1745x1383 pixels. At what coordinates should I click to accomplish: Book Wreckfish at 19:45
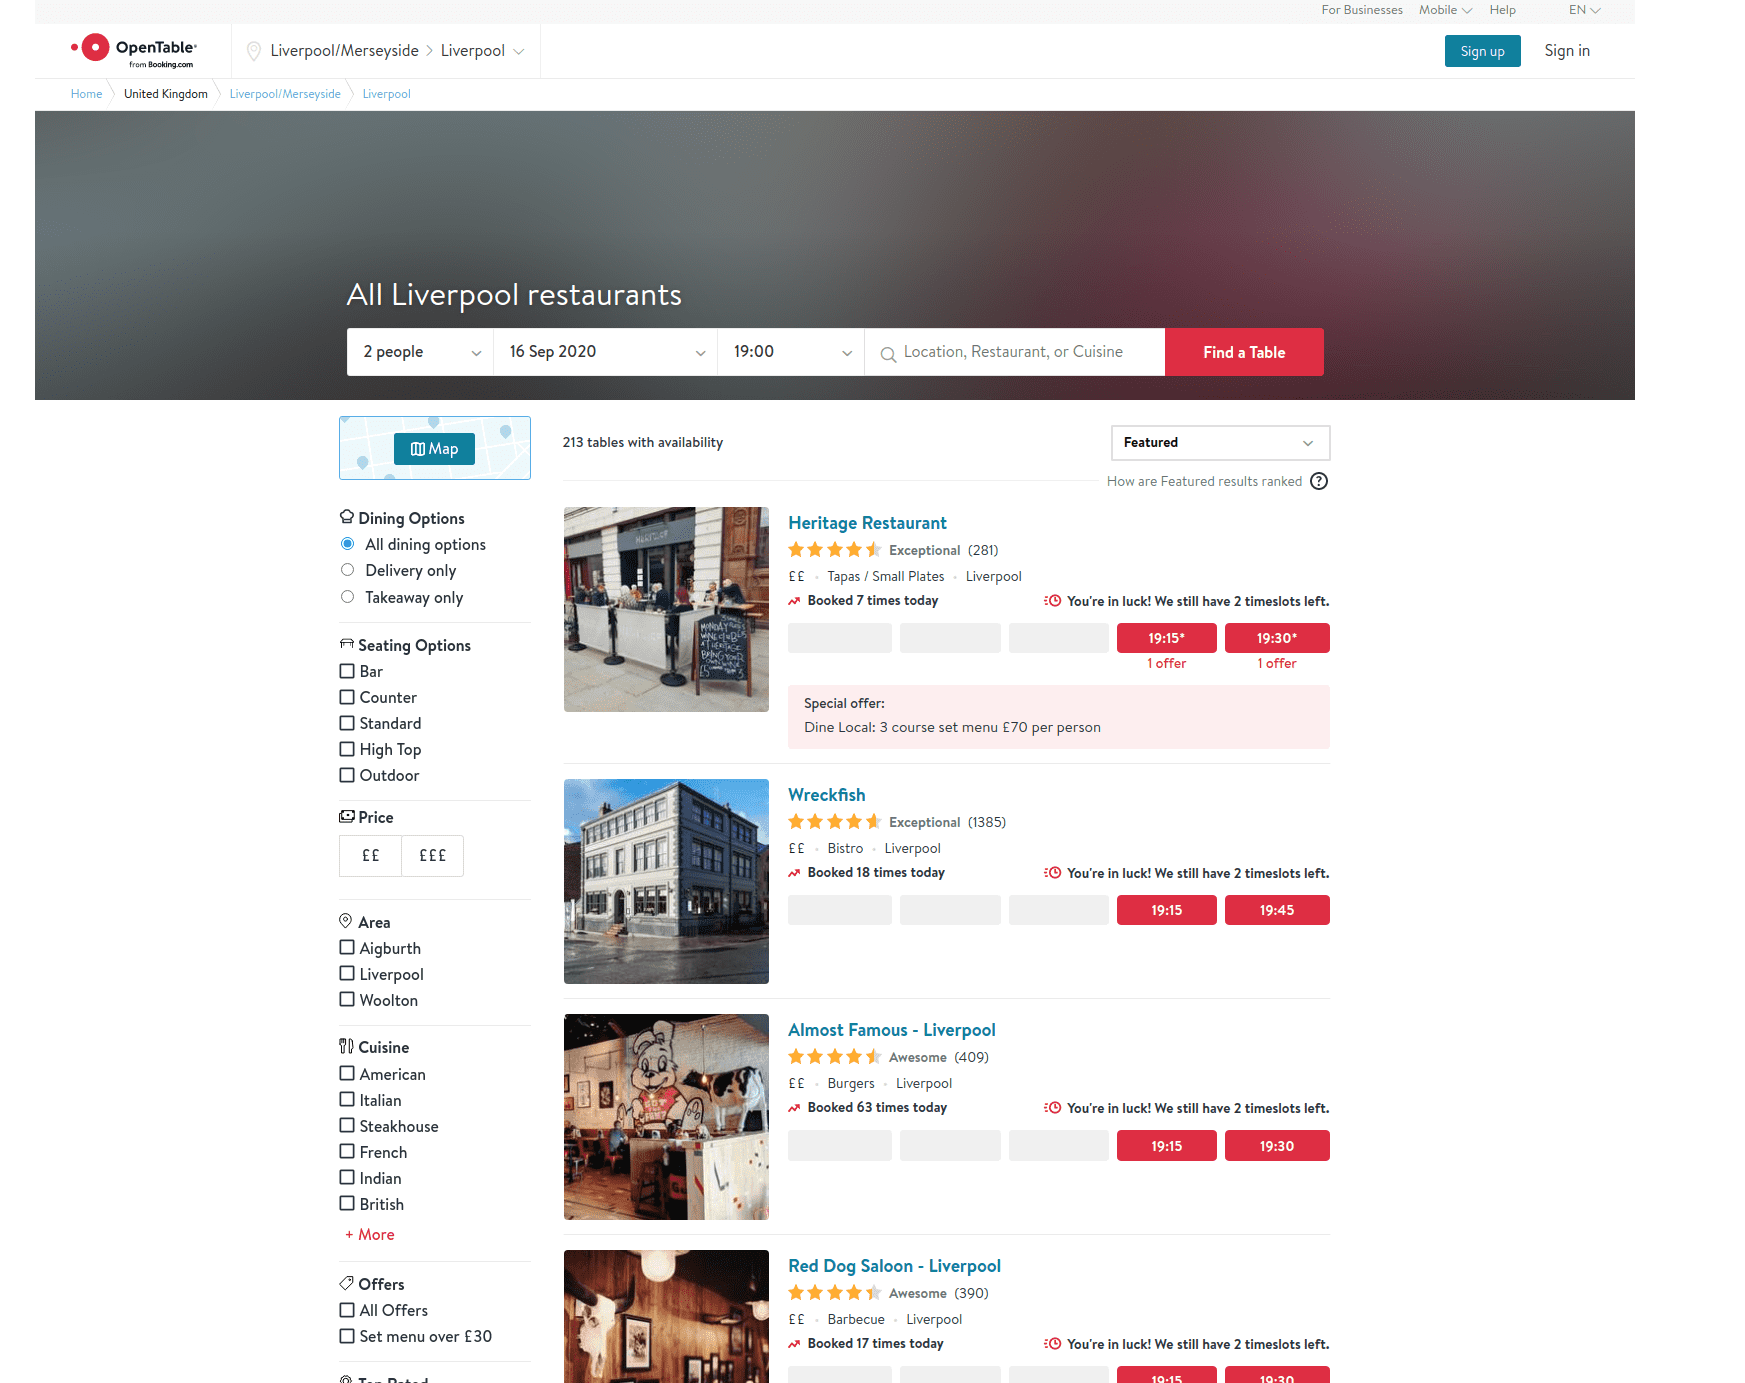[x=1277, y=910]
